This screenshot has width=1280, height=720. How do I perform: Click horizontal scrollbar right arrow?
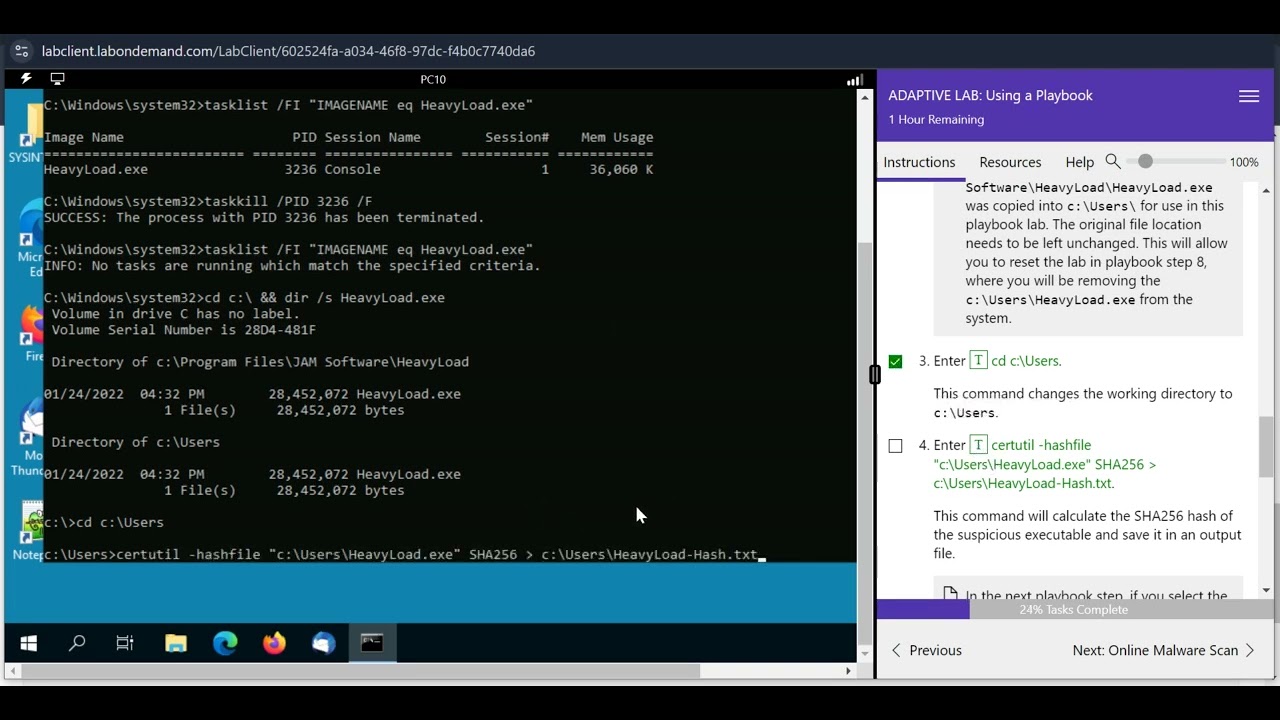tap(849, 671)
